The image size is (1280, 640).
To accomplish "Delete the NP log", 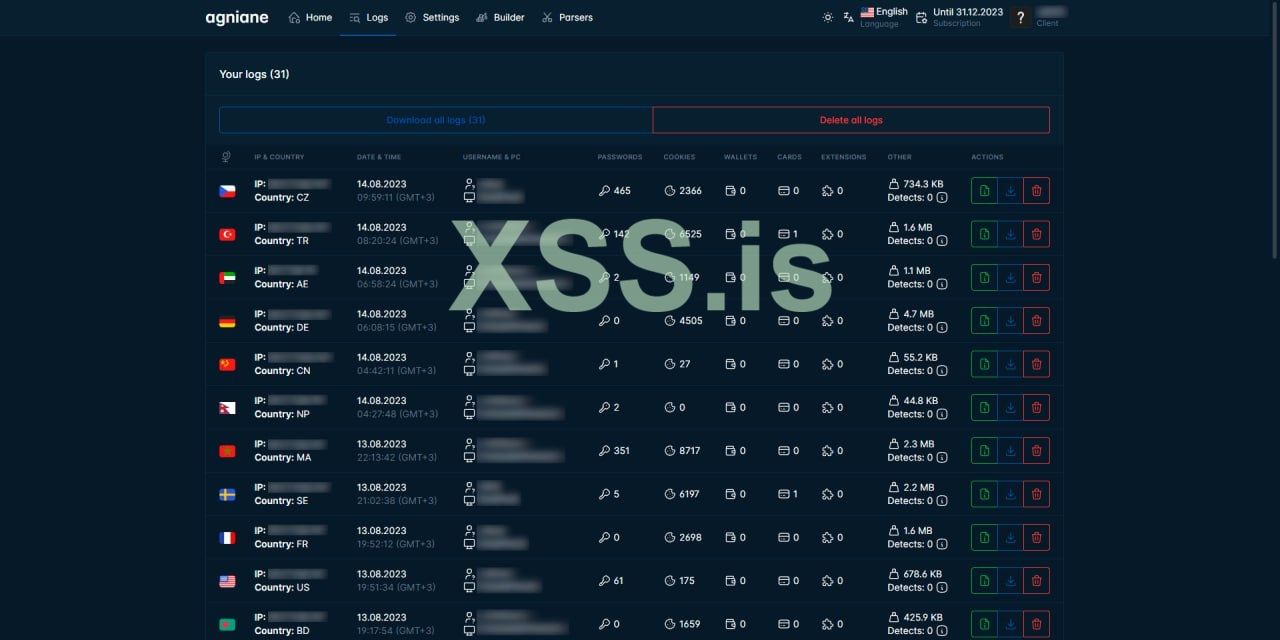I will (x=1036, y=407).
